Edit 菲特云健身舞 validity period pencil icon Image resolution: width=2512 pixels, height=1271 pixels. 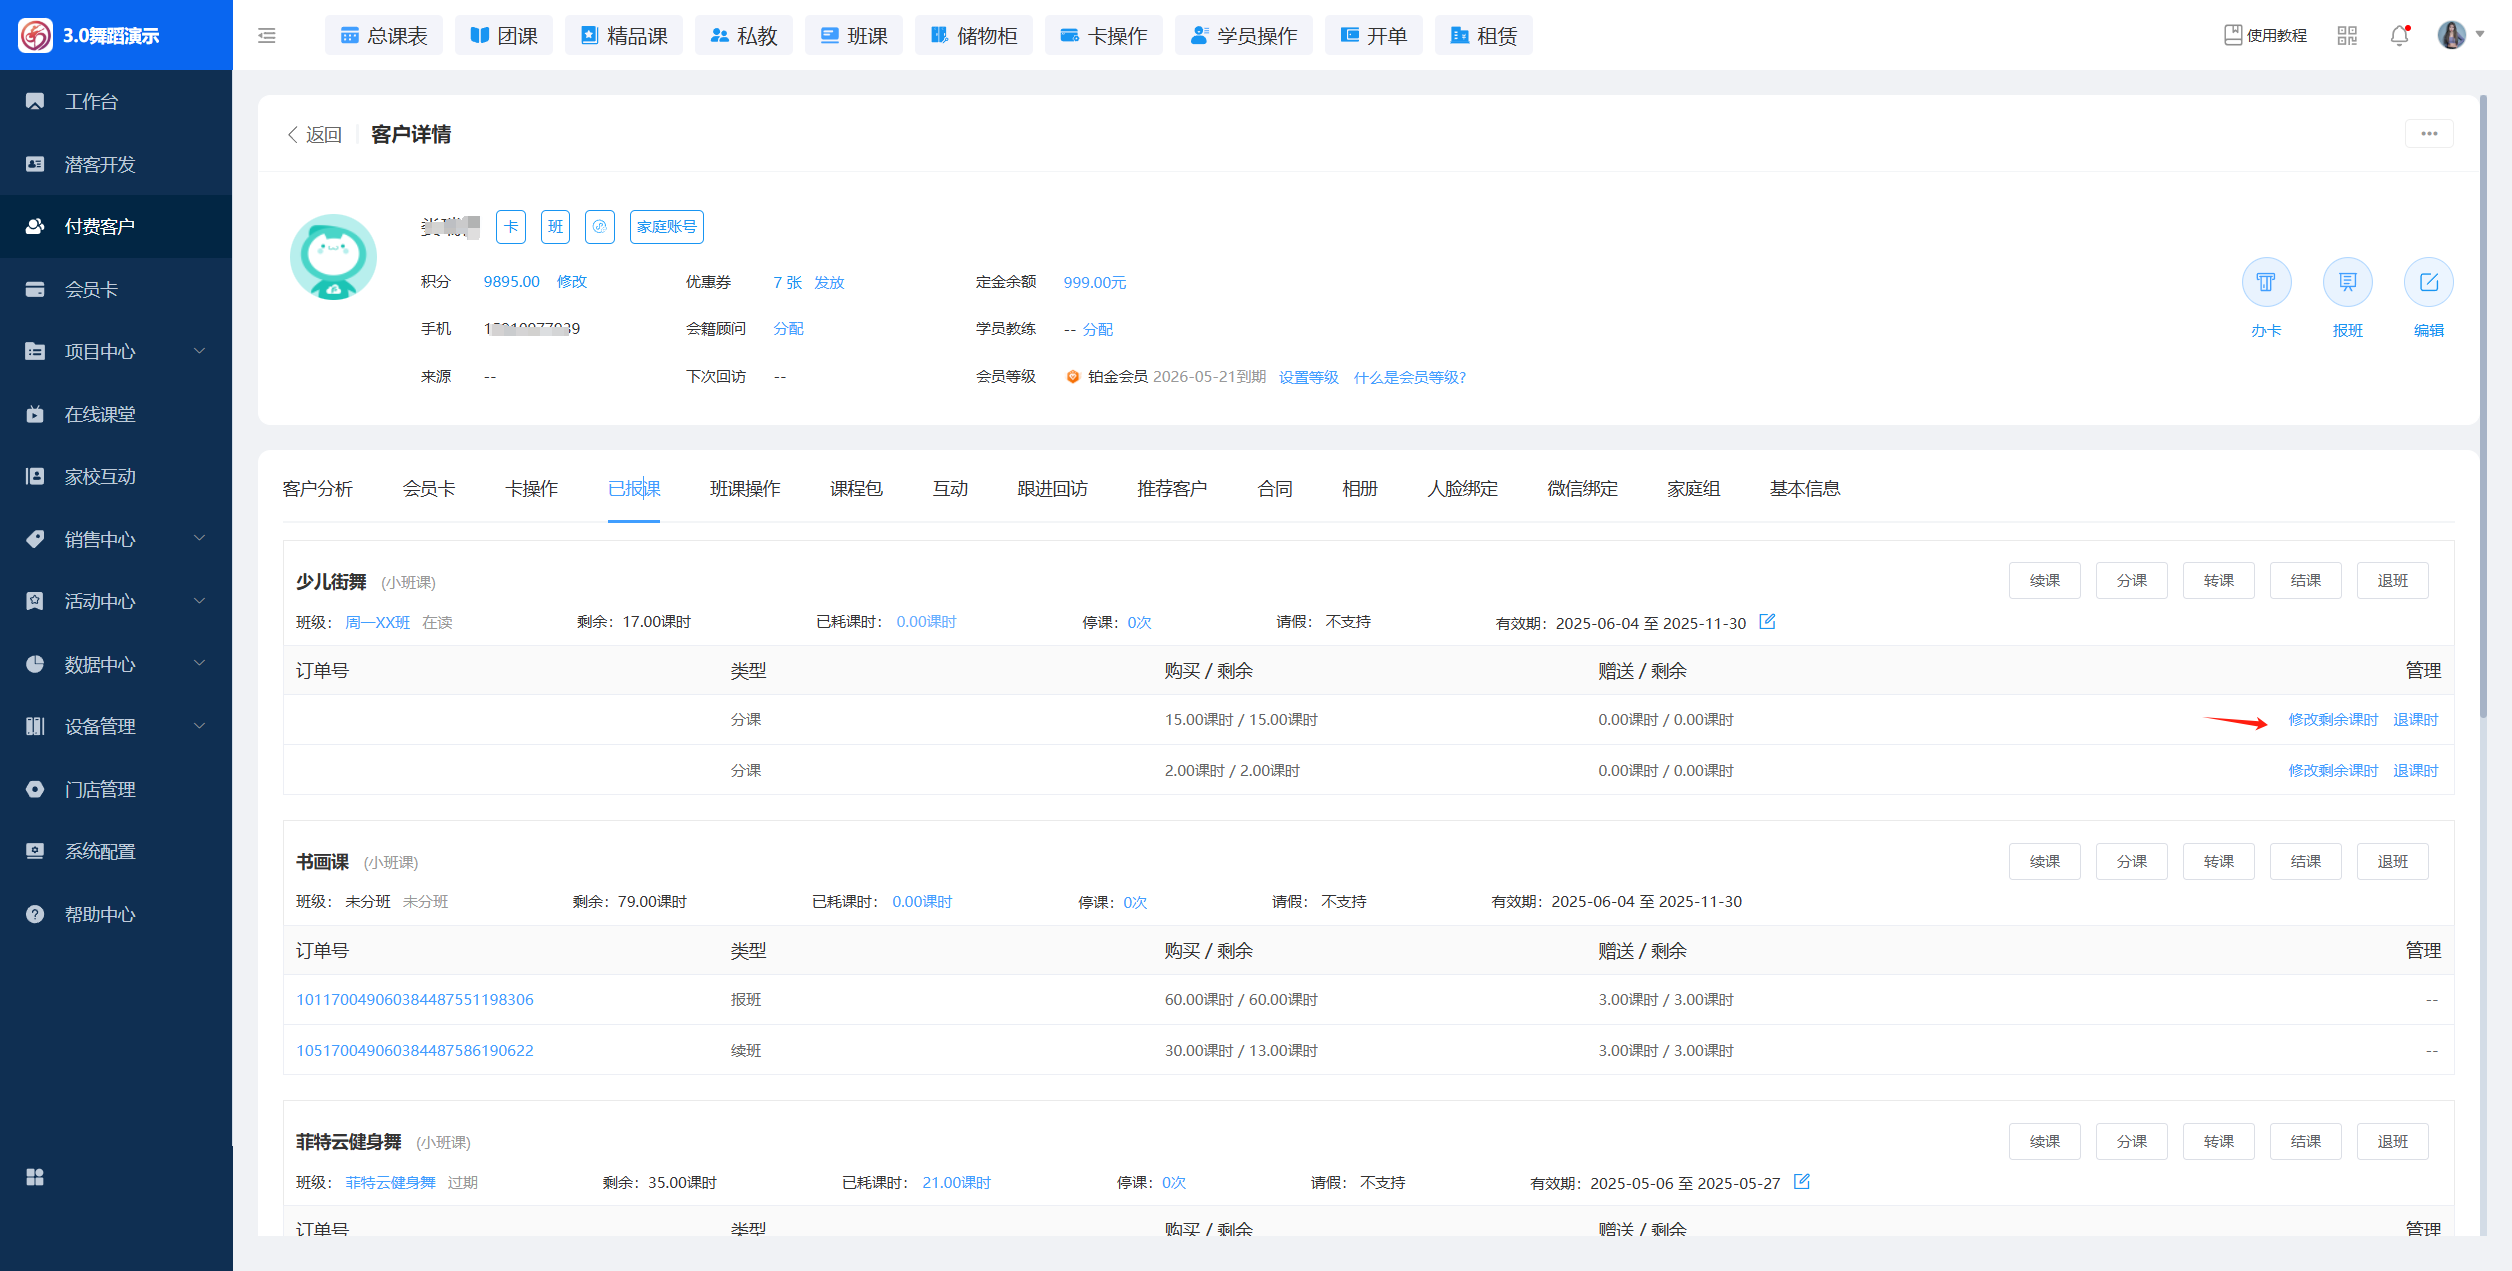click(x=1802, y=1182)
